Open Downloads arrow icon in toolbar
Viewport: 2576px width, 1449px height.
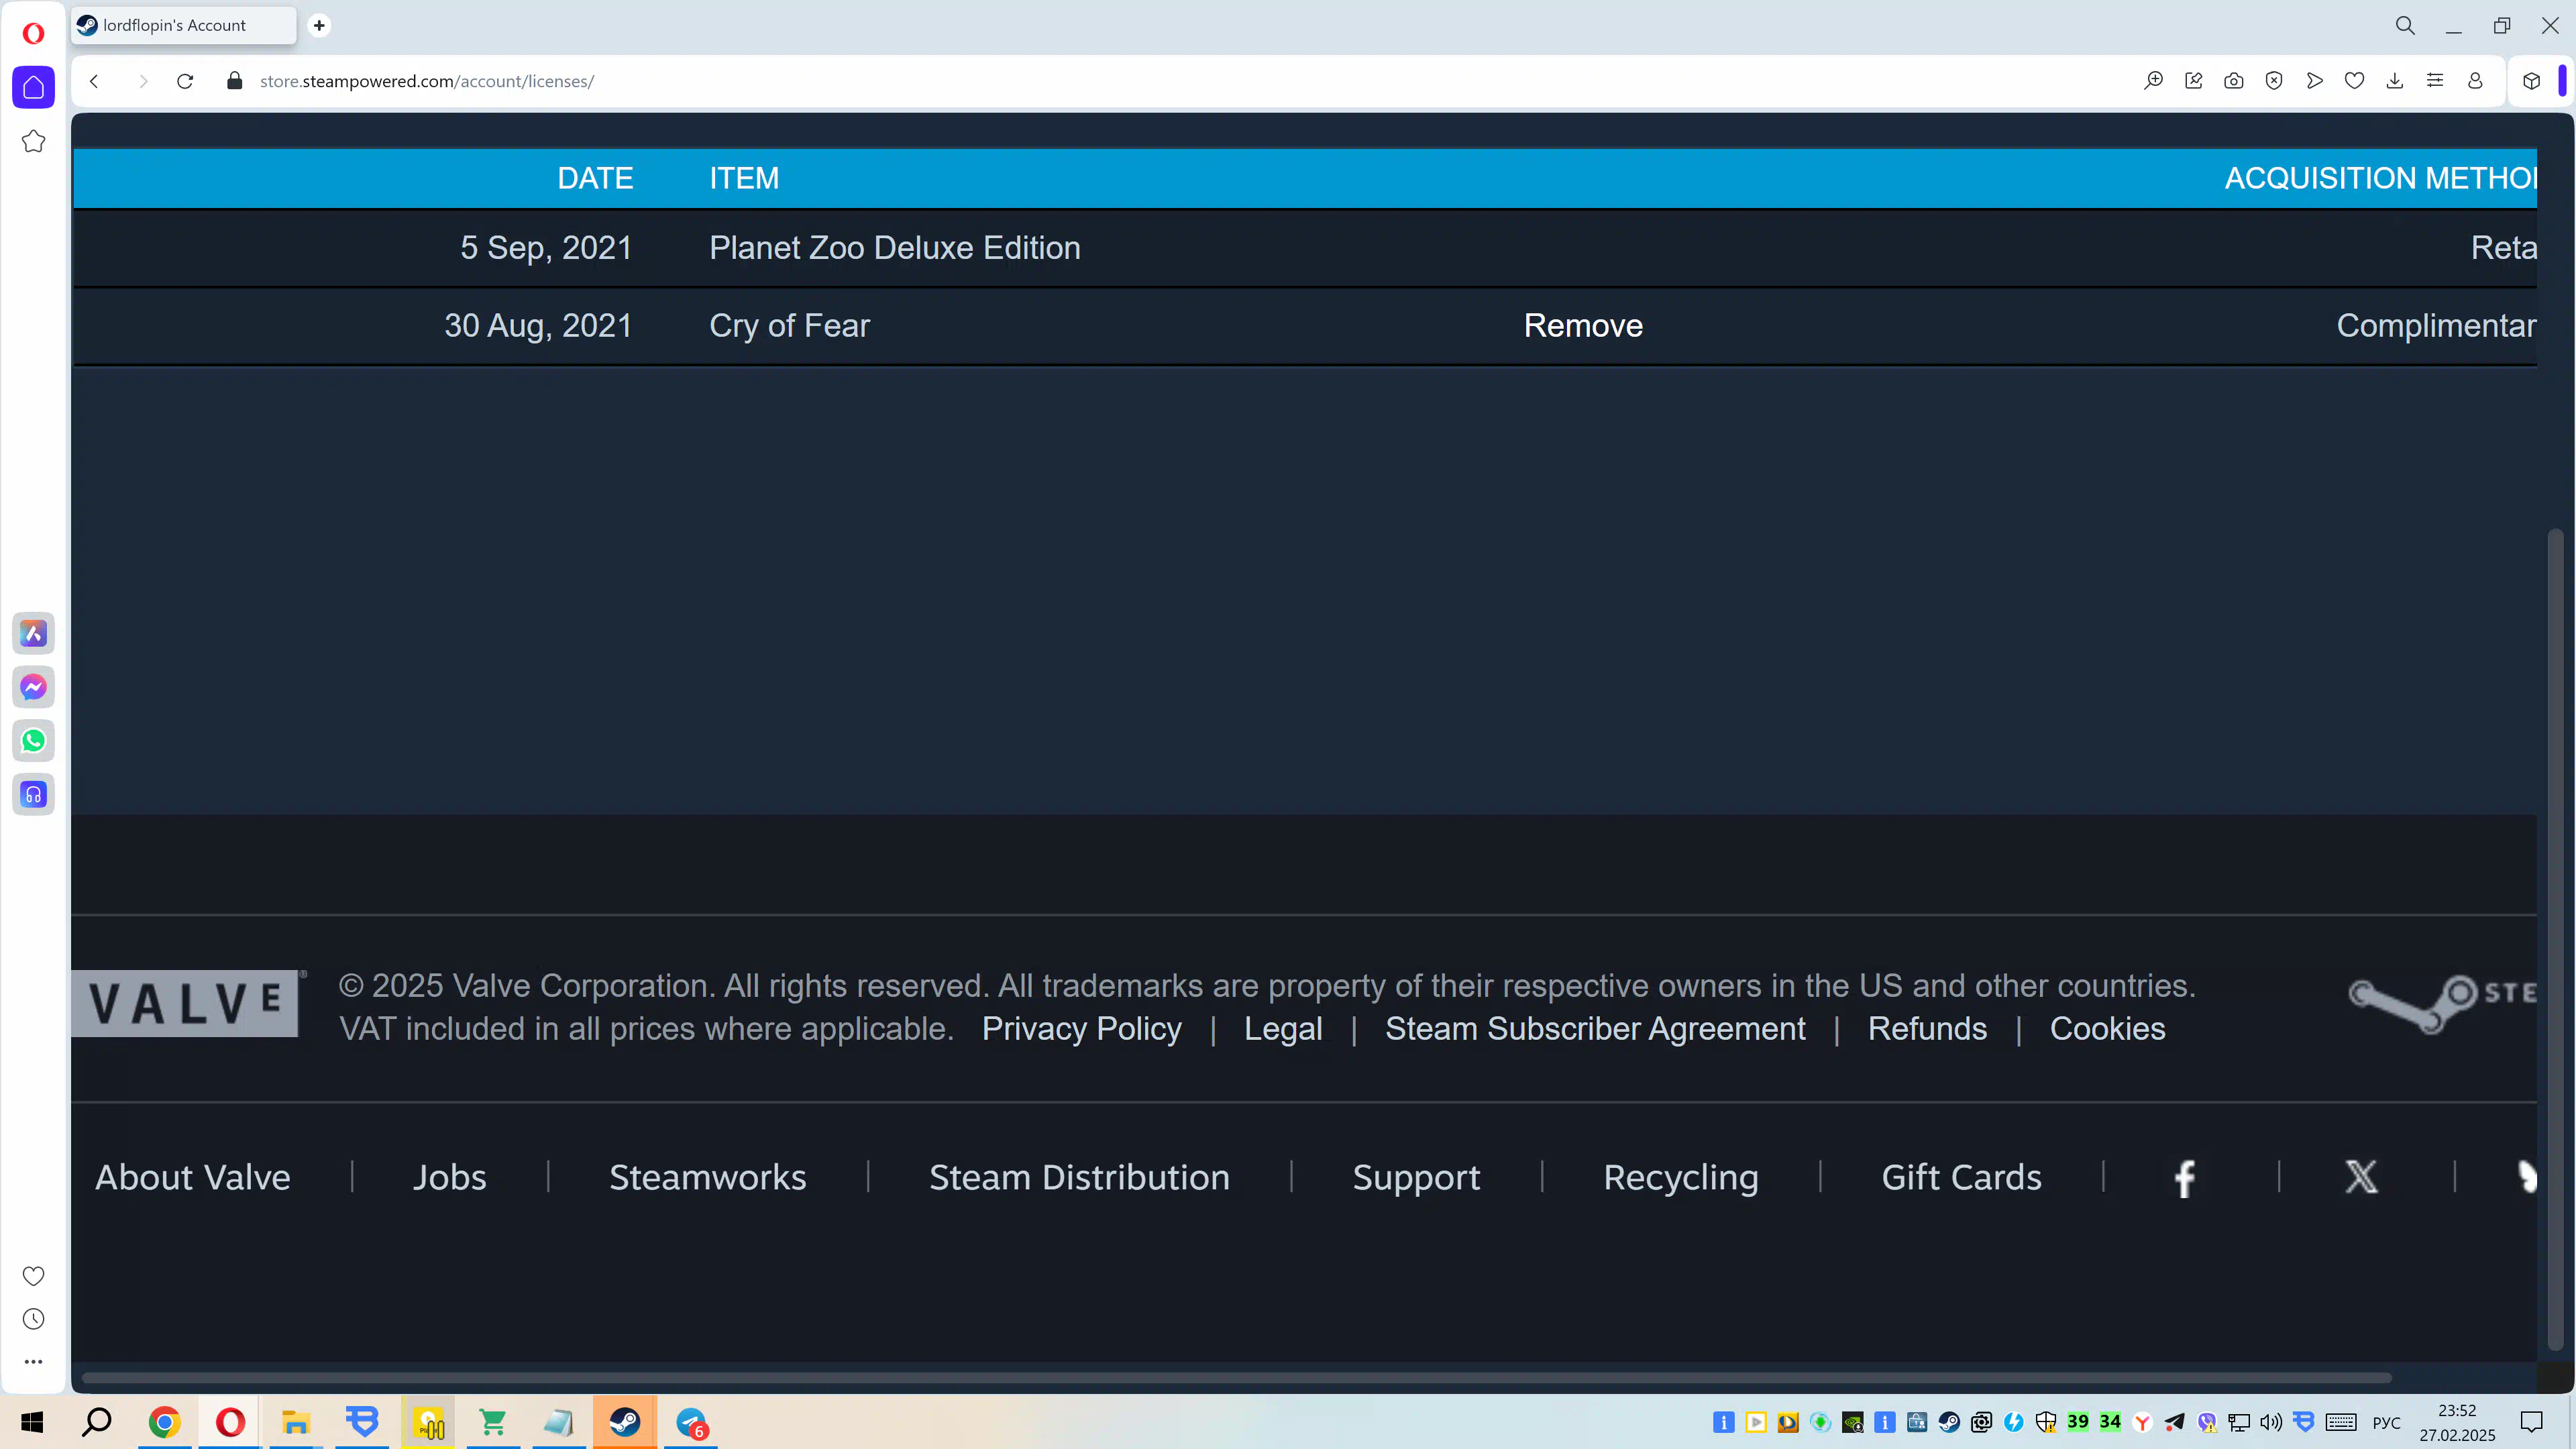[x=2394, y=81]
